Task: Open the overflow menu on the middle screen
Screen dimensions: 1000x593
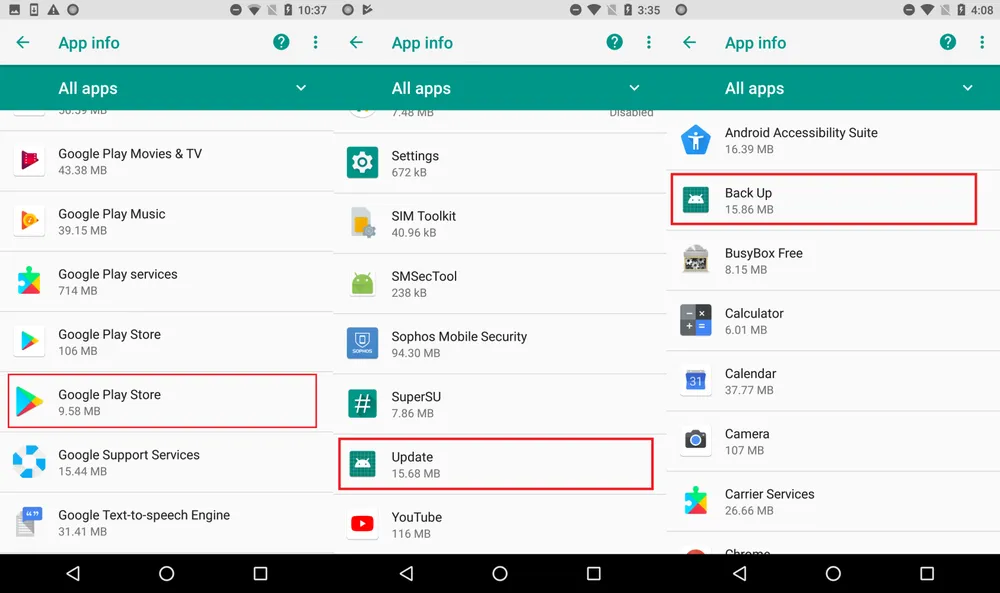Action: click(648, 42)
